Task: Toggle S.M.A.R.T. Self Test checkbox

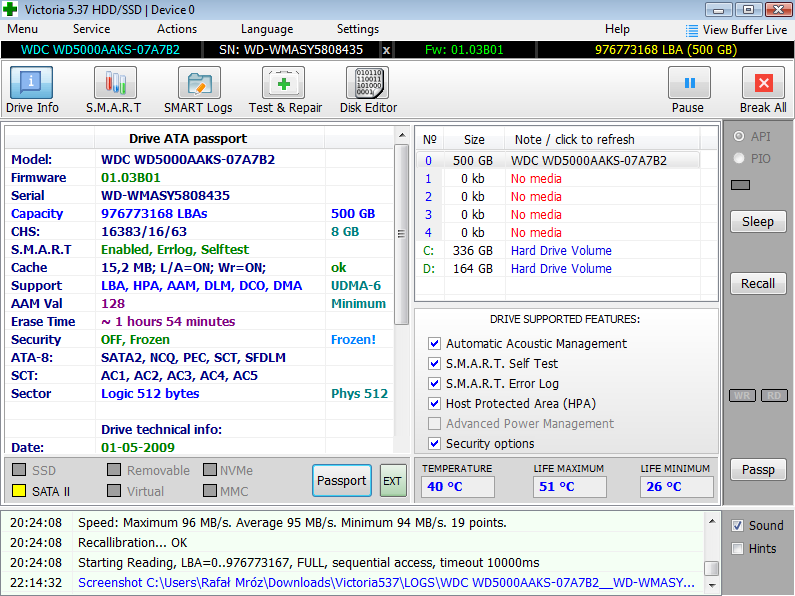Action: 434,364
